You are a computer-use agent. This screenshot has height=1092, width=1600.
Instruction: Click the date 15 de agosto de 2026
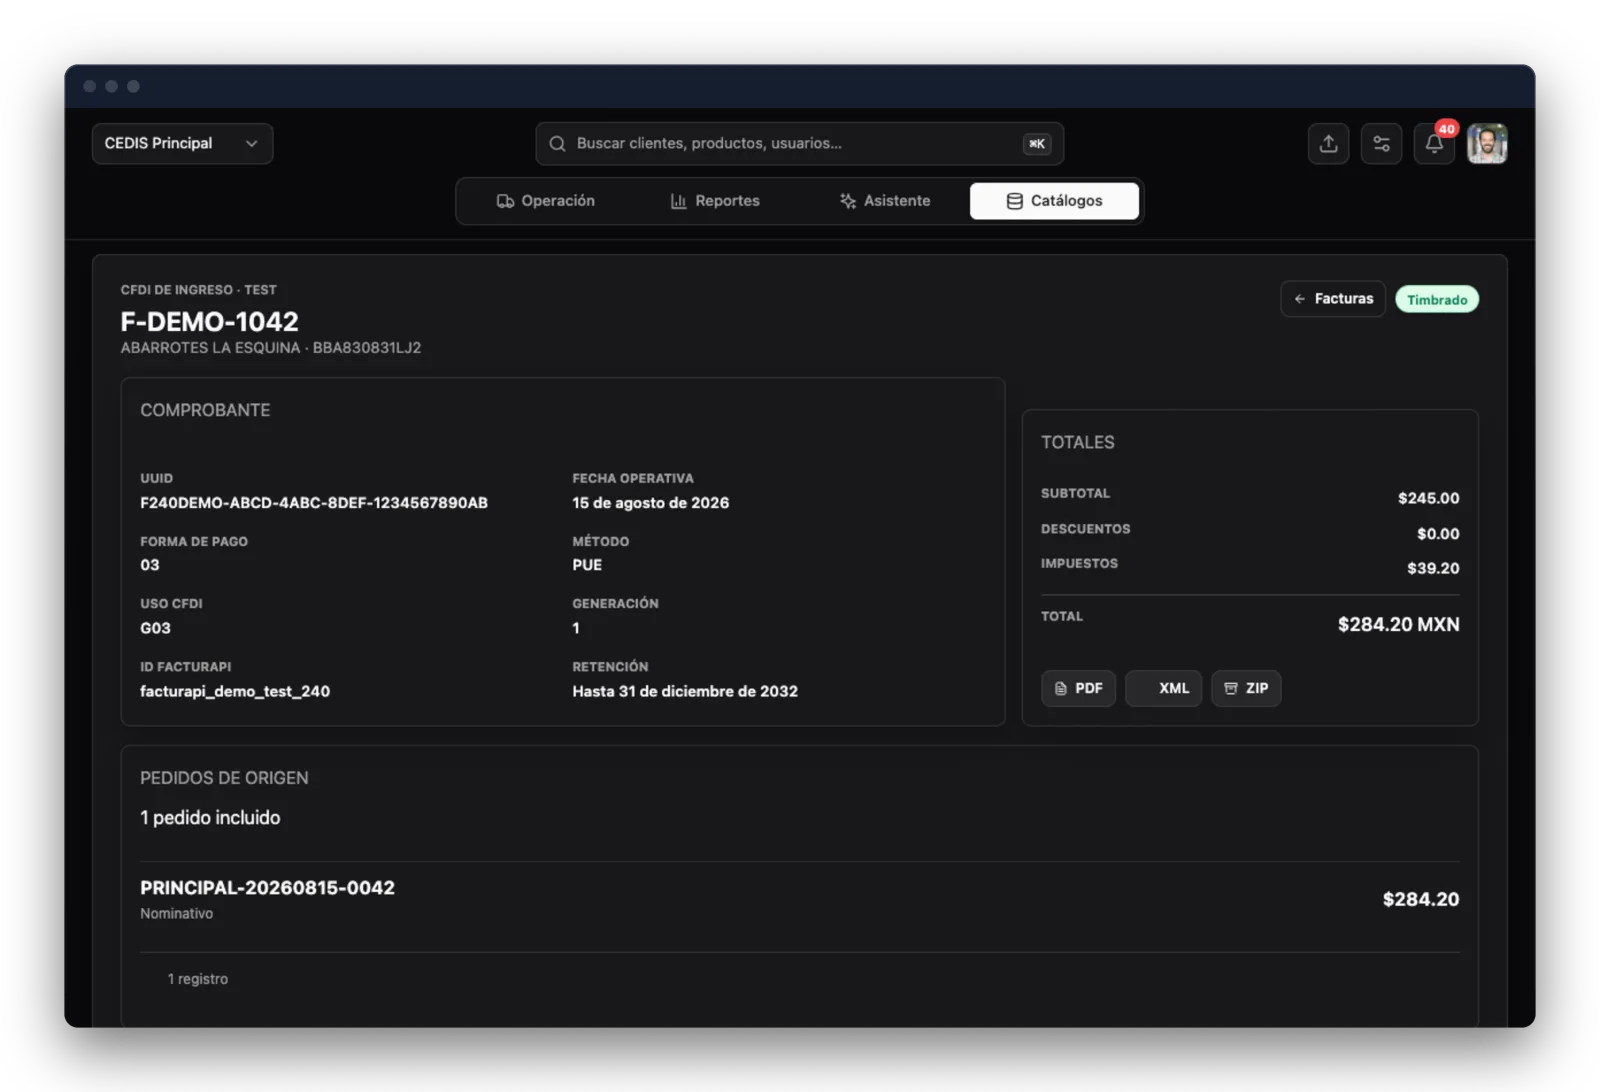pos(650,503)
